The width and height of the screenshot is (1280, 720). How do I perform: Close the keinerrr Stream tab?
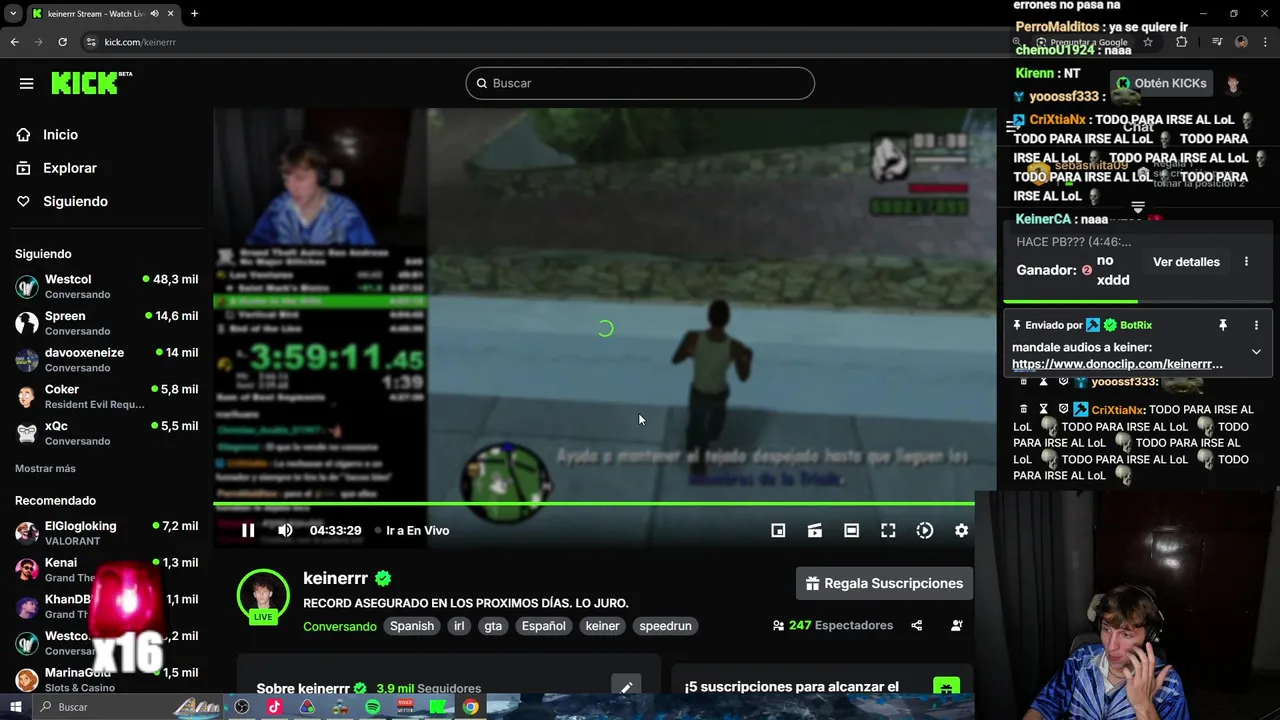(x=171, y=14)
